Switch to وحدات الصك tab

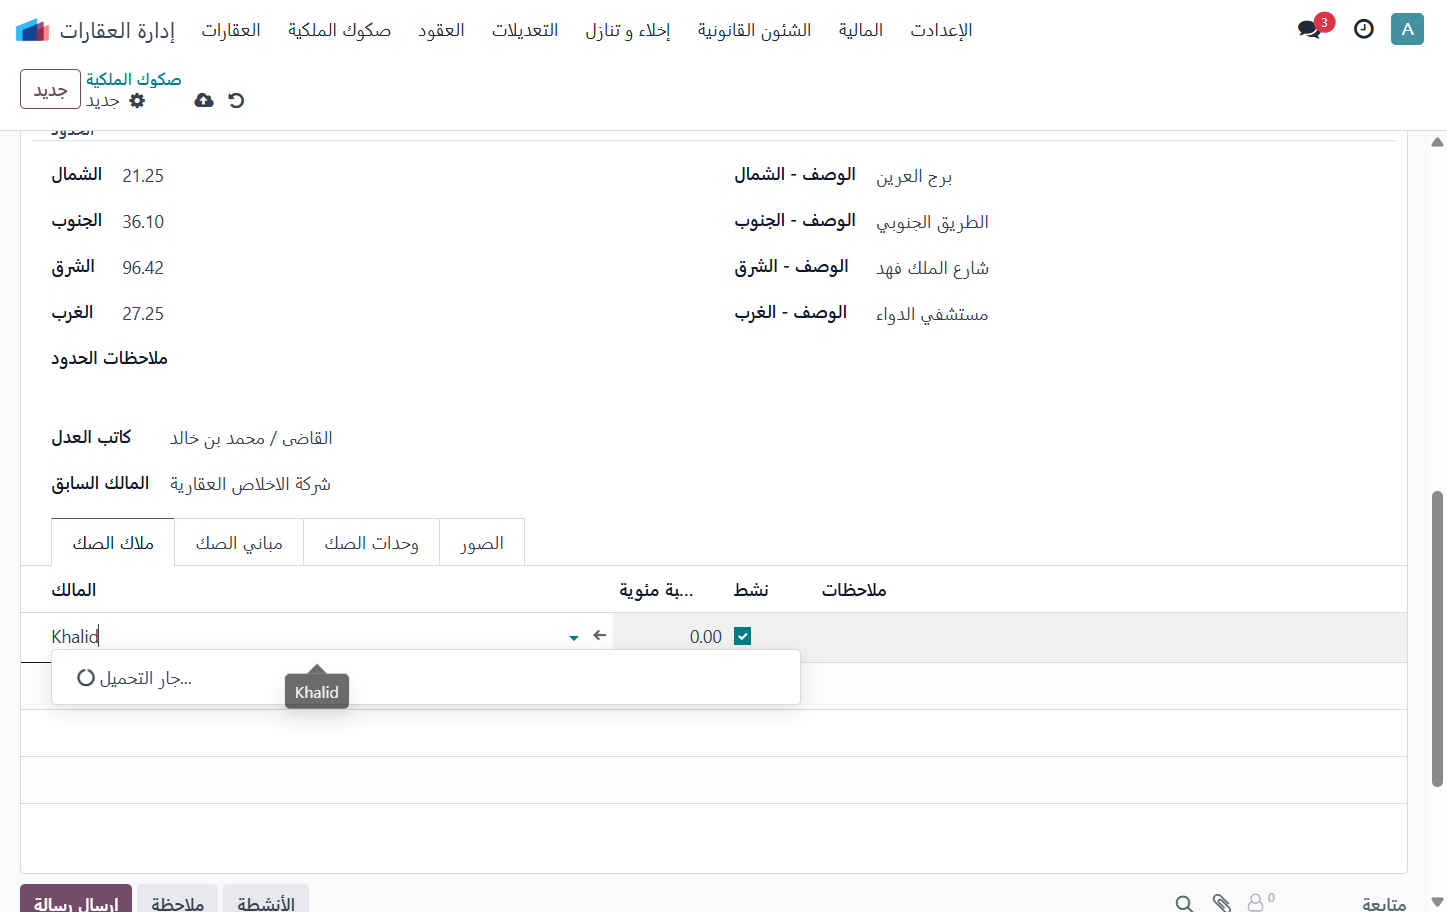[x=371, y=542]
